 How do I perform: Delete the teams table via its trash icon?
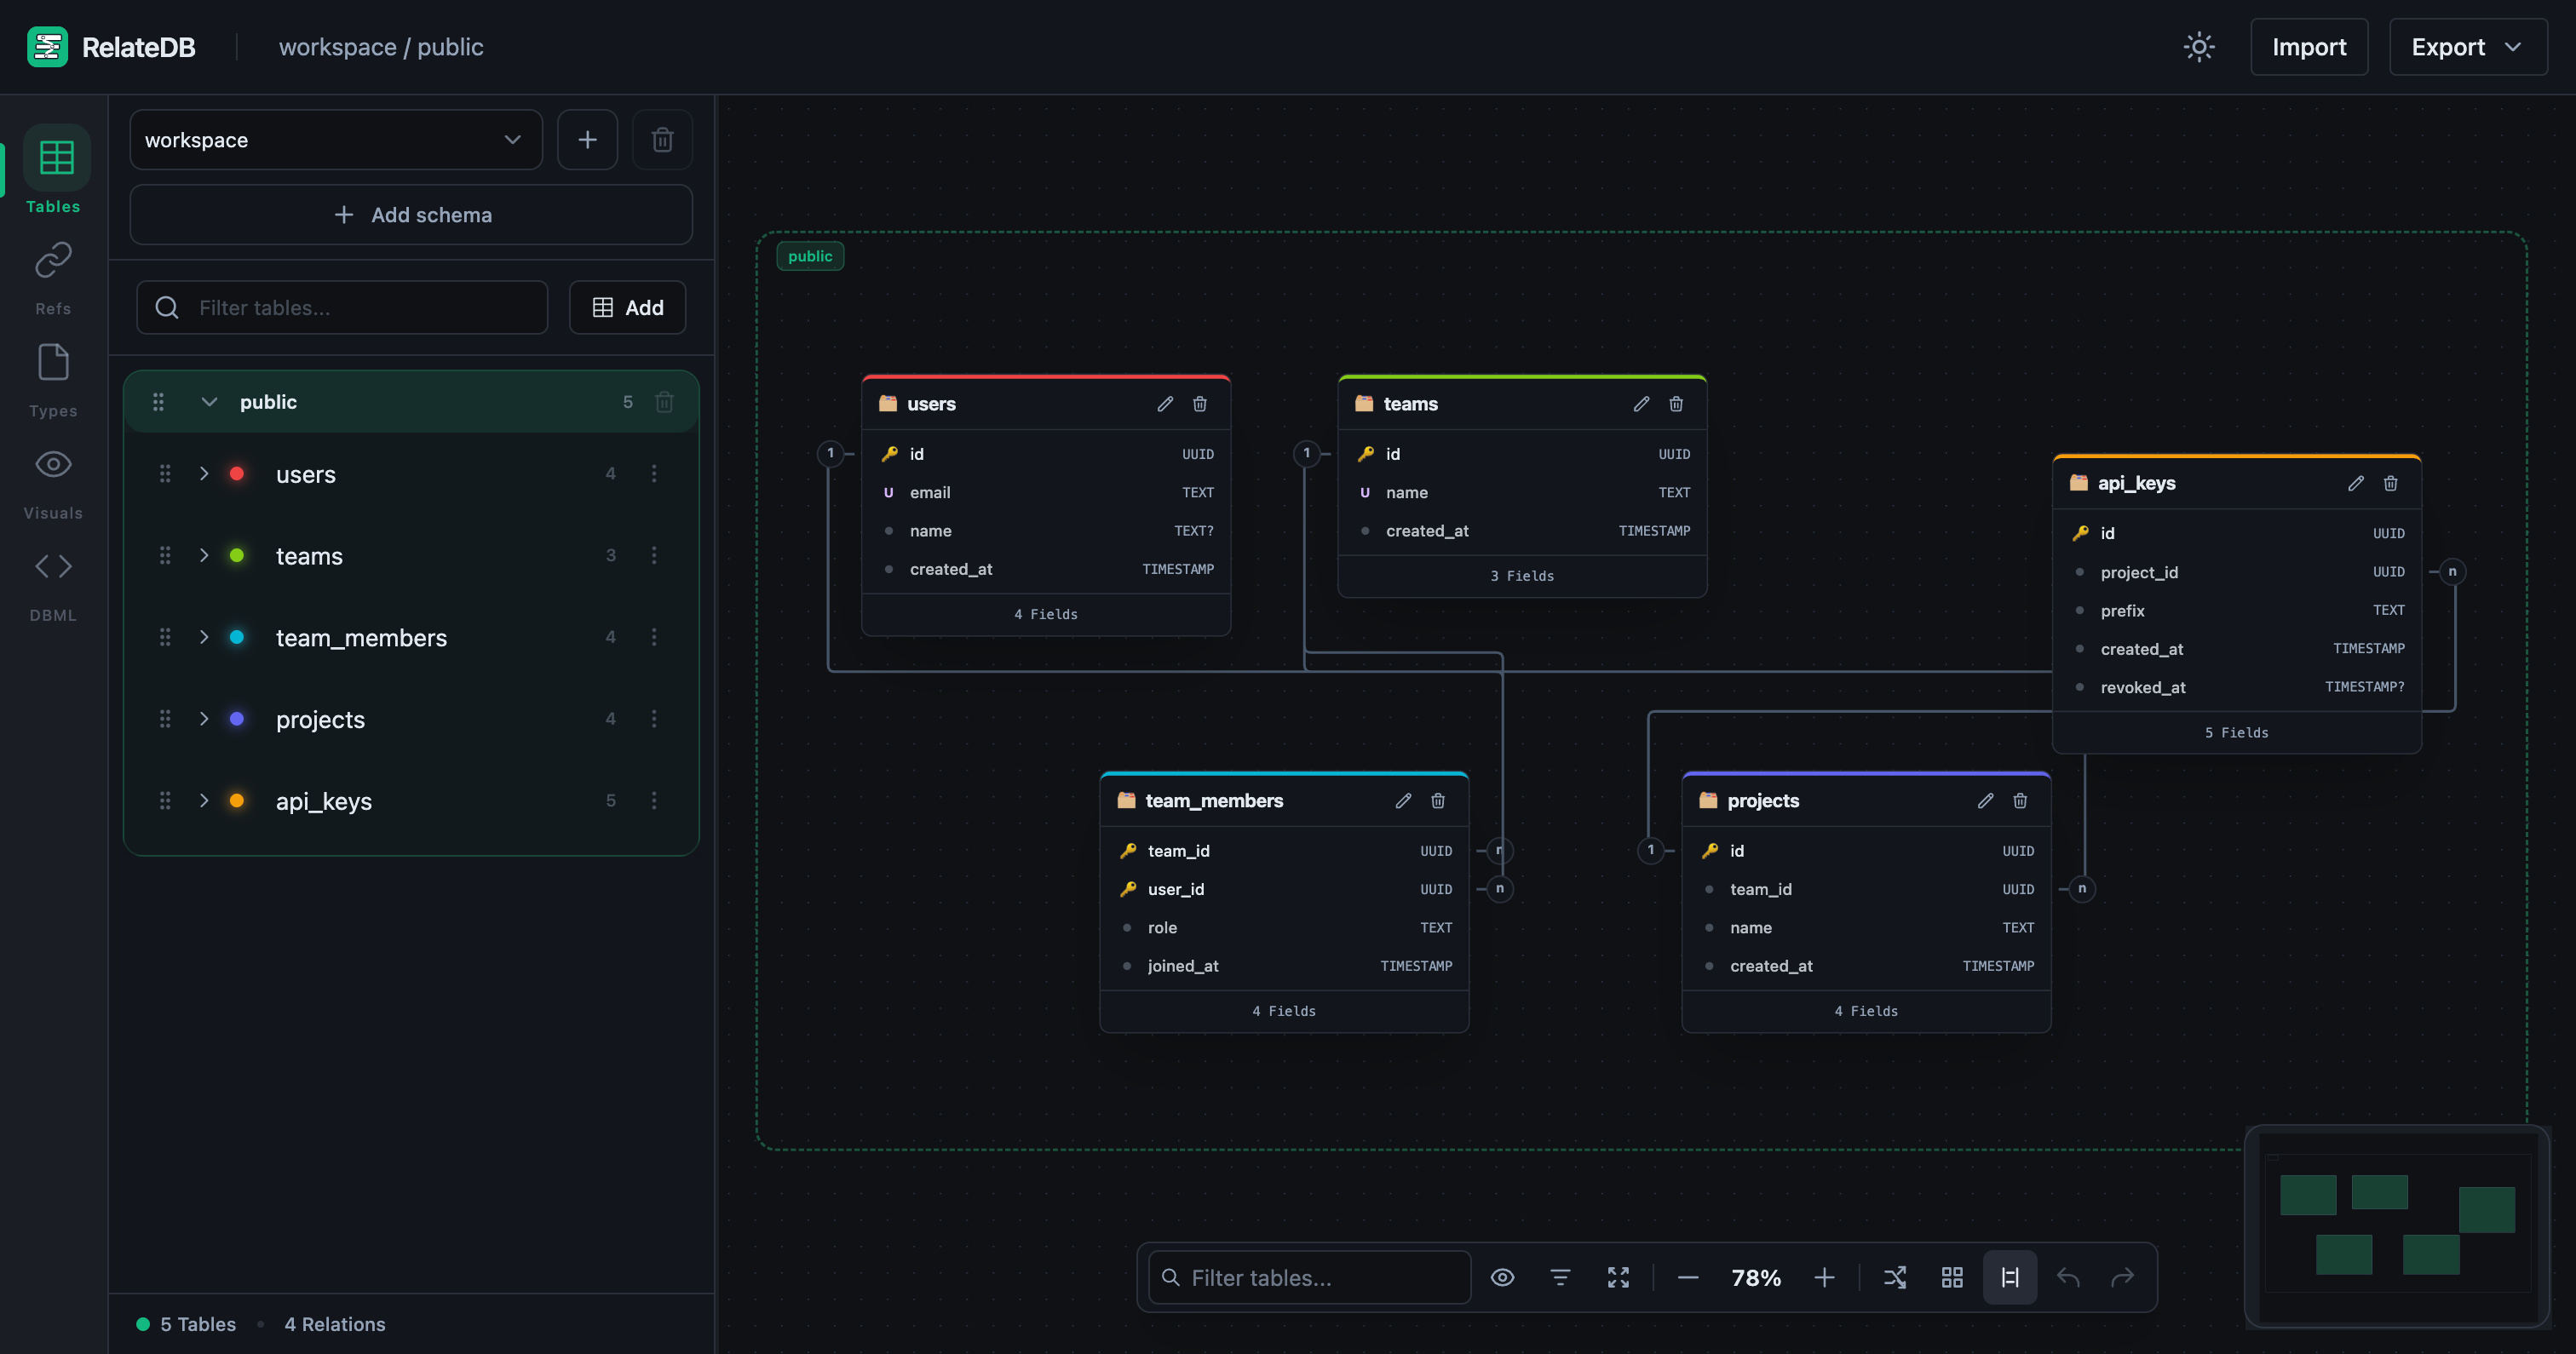[x=1676, y=404]
